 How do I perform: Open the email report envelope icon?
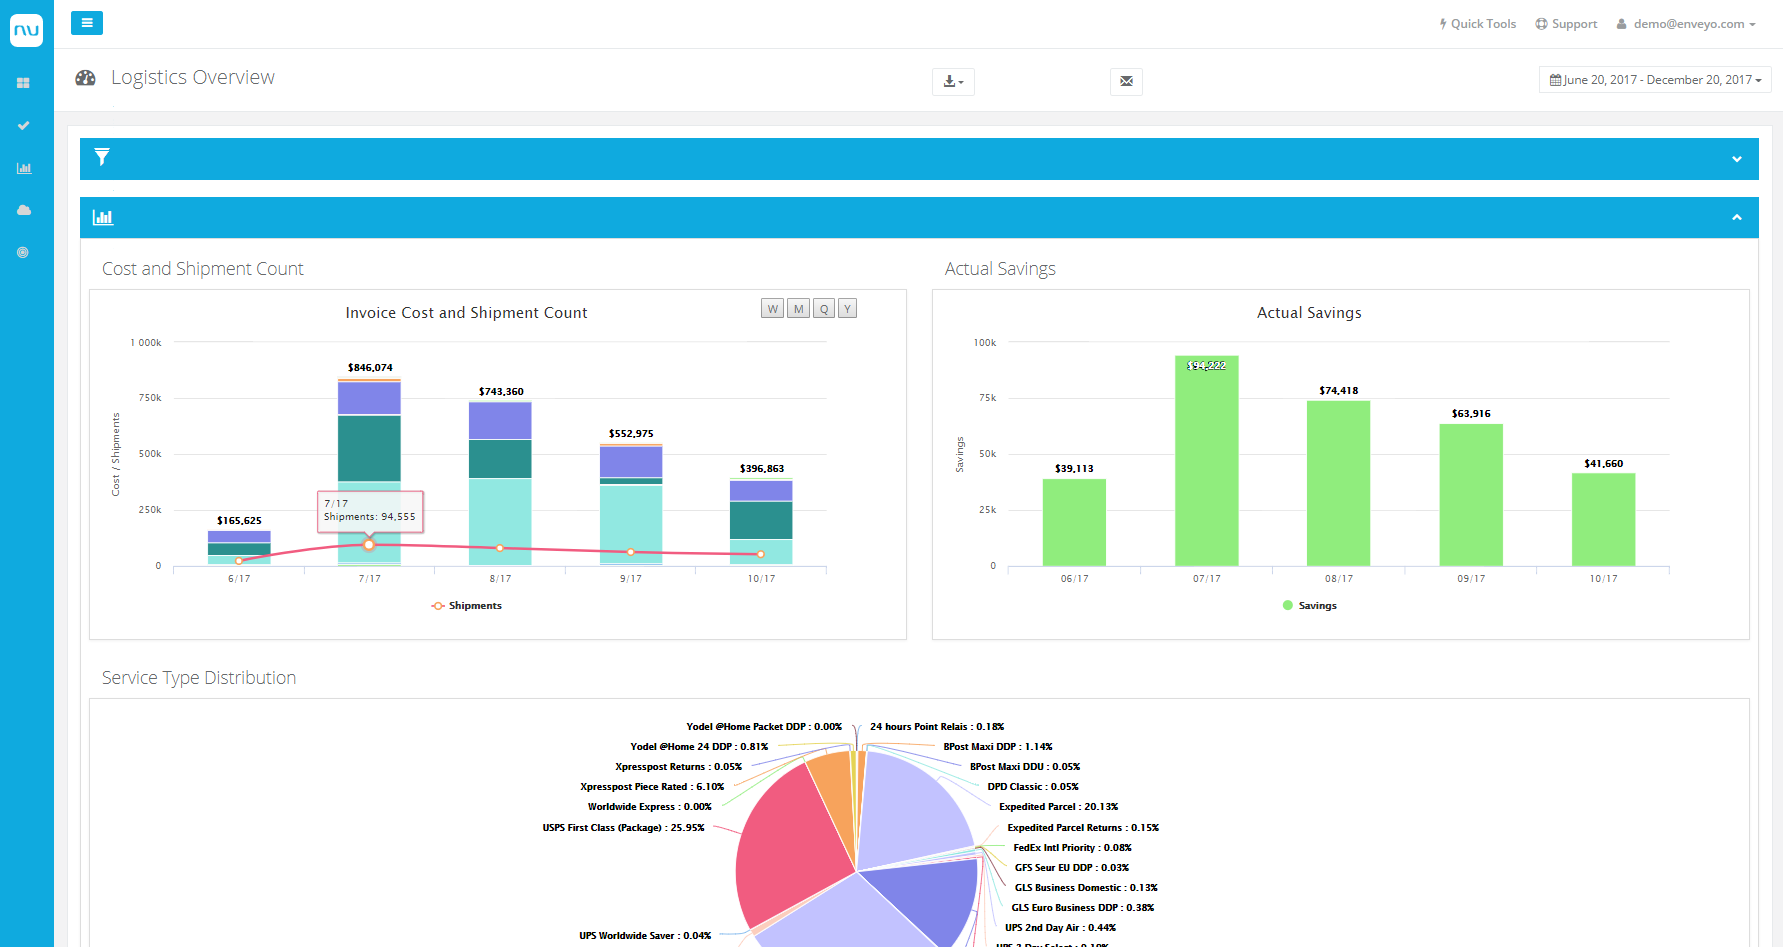pos(1126,82)
